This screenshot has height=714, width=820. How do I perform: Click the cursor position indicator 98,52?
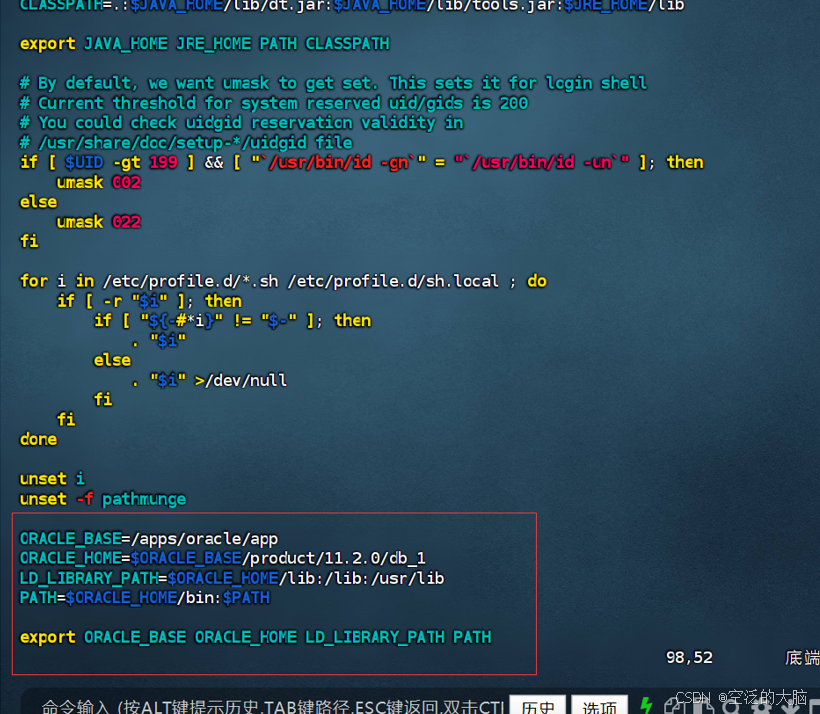[x=689, y=657]
